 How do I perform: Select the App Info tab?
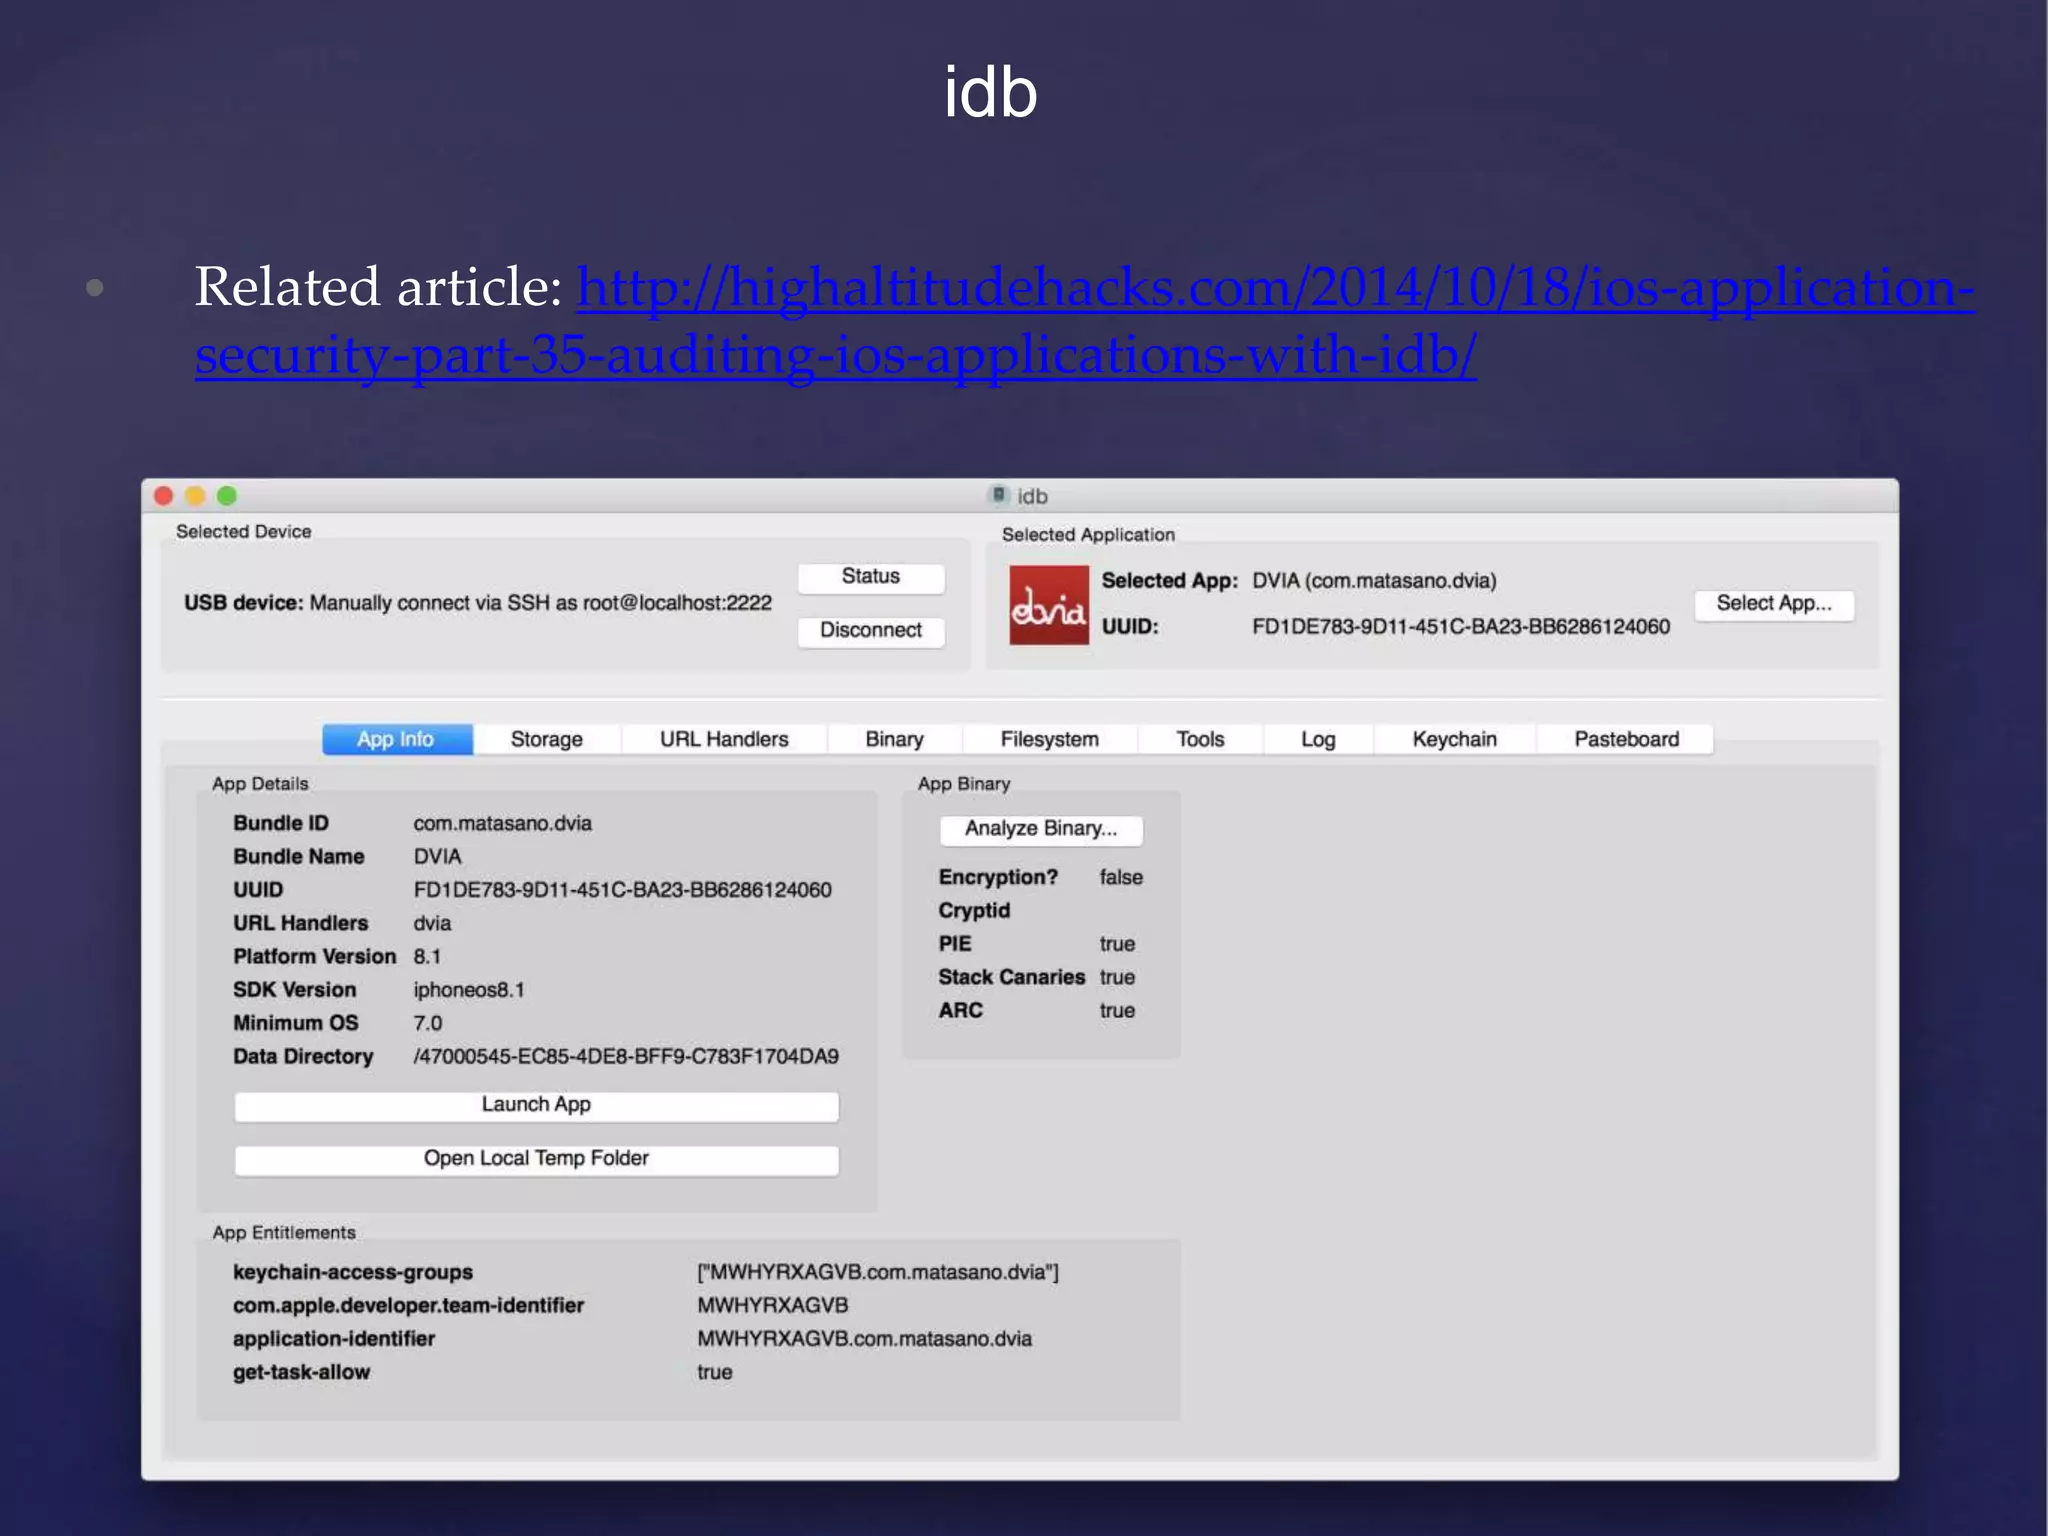397,739
